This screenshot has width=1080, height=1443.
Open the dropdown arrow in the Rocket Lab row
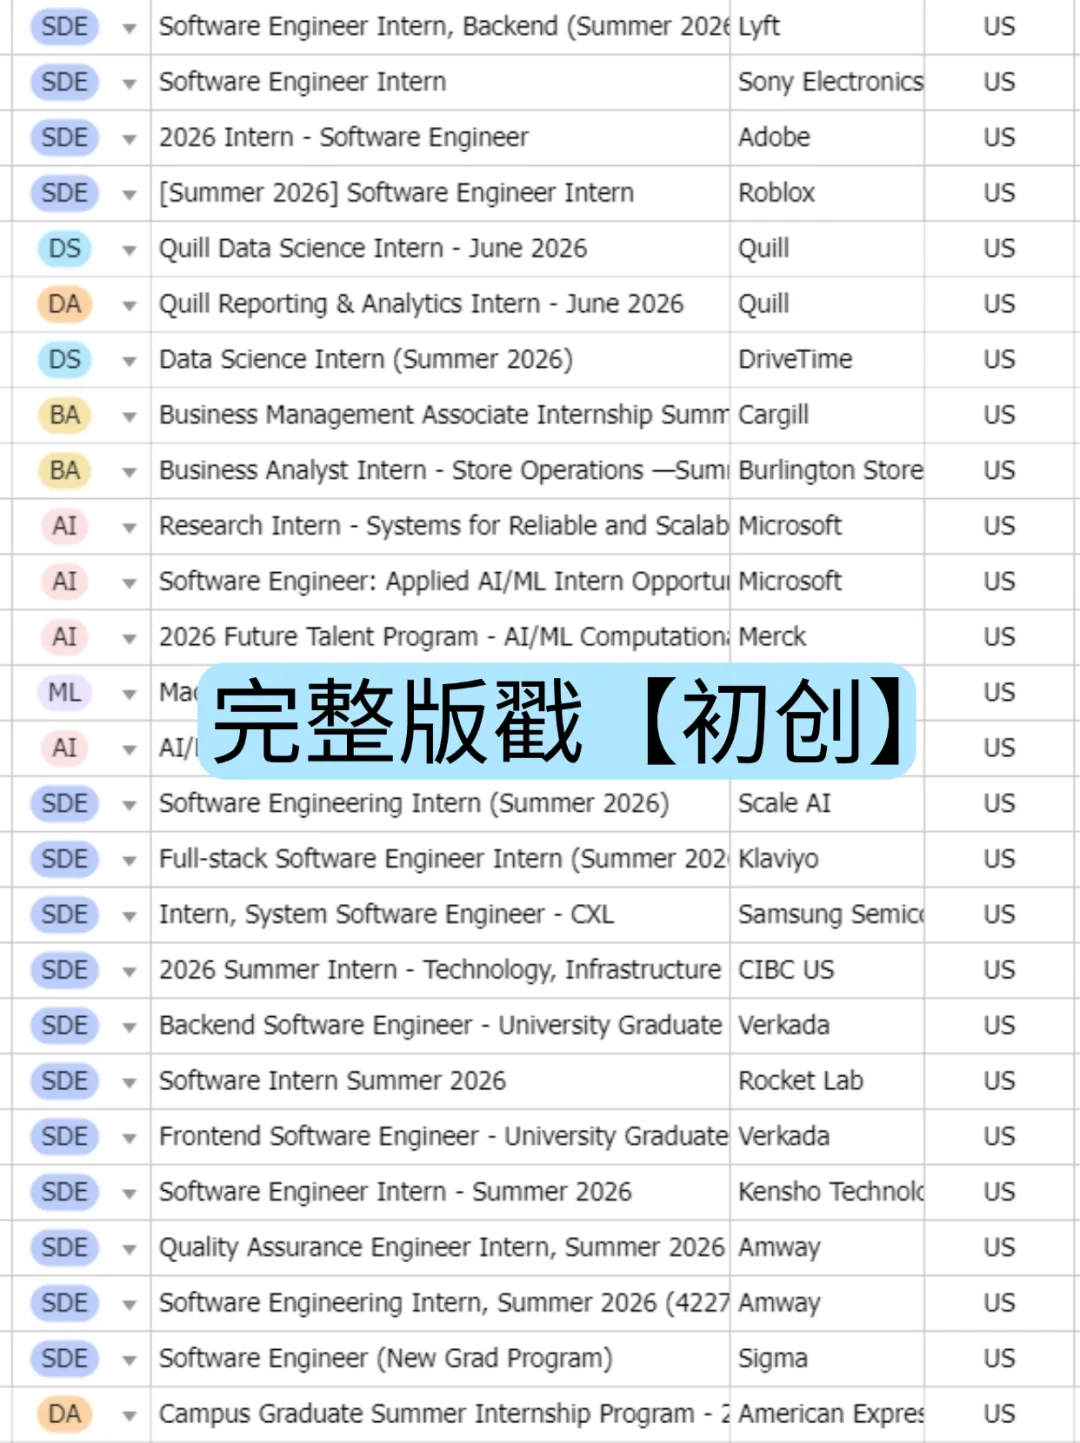pyautogui.click(x=129, y=1083)
